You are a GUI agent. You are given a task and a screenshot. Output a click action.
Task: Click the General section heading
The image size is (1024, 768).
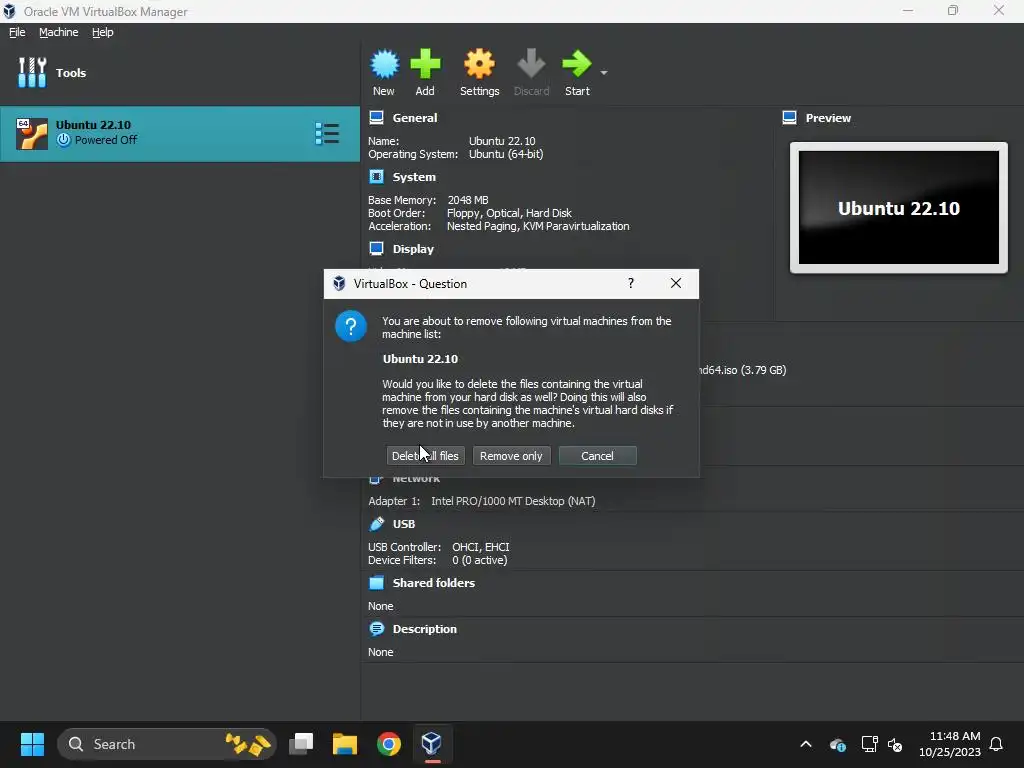click(415, 118)
